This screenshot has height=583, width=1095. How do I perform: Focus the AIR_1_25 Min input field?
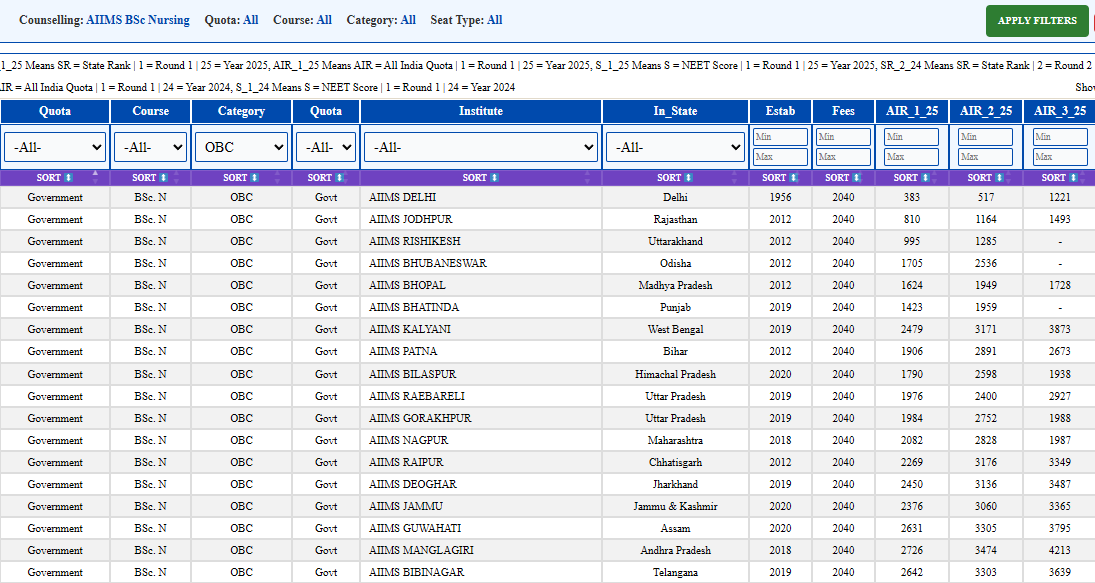[911, 137]
